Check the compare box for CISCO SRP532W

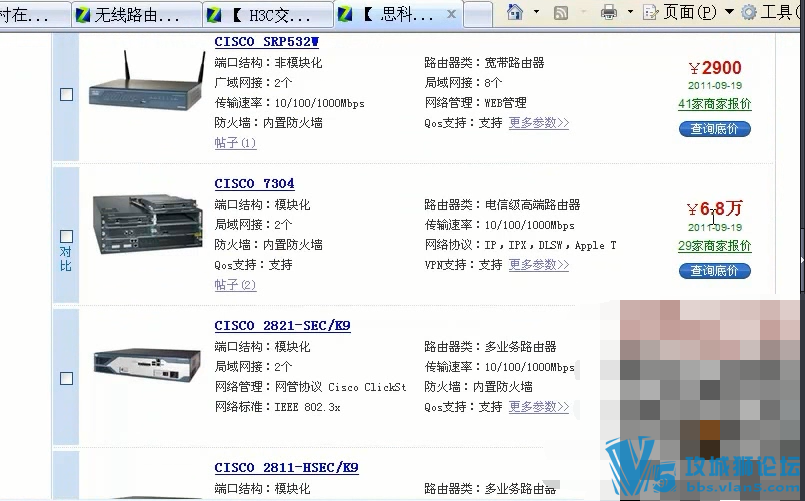click(66, 94)
